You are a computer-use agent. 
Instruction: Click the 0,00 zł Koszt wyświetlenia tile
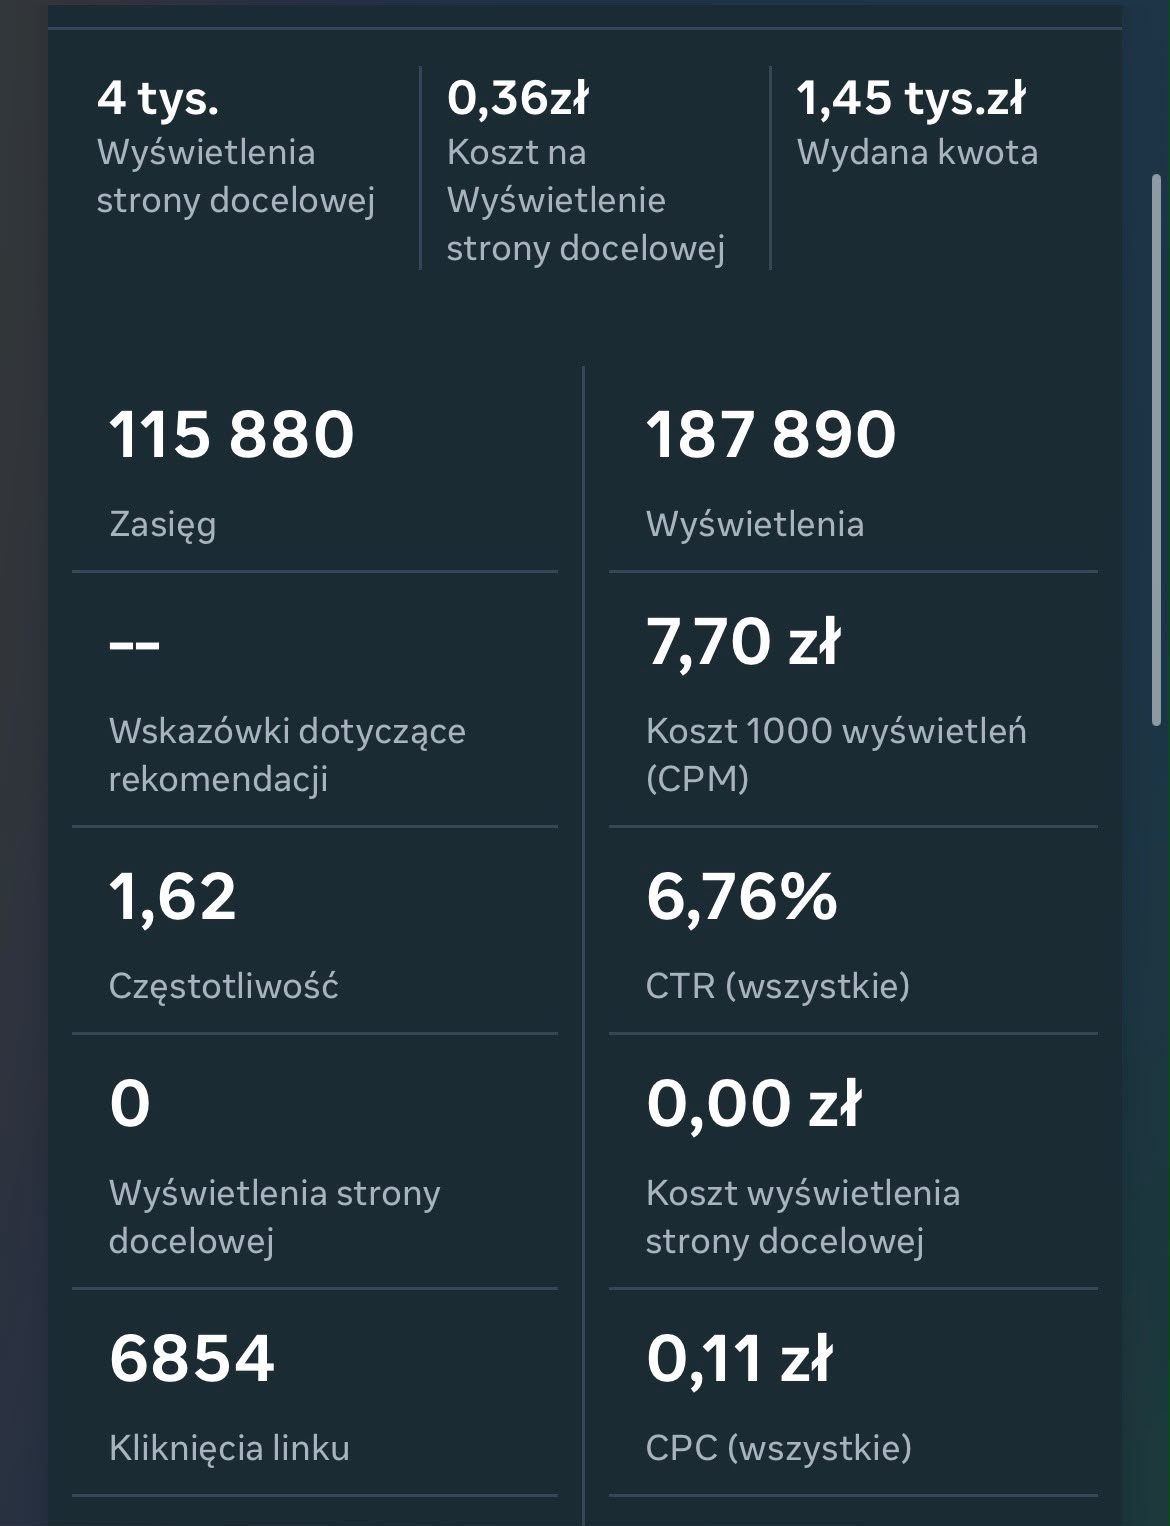(x=853, y=1162)
